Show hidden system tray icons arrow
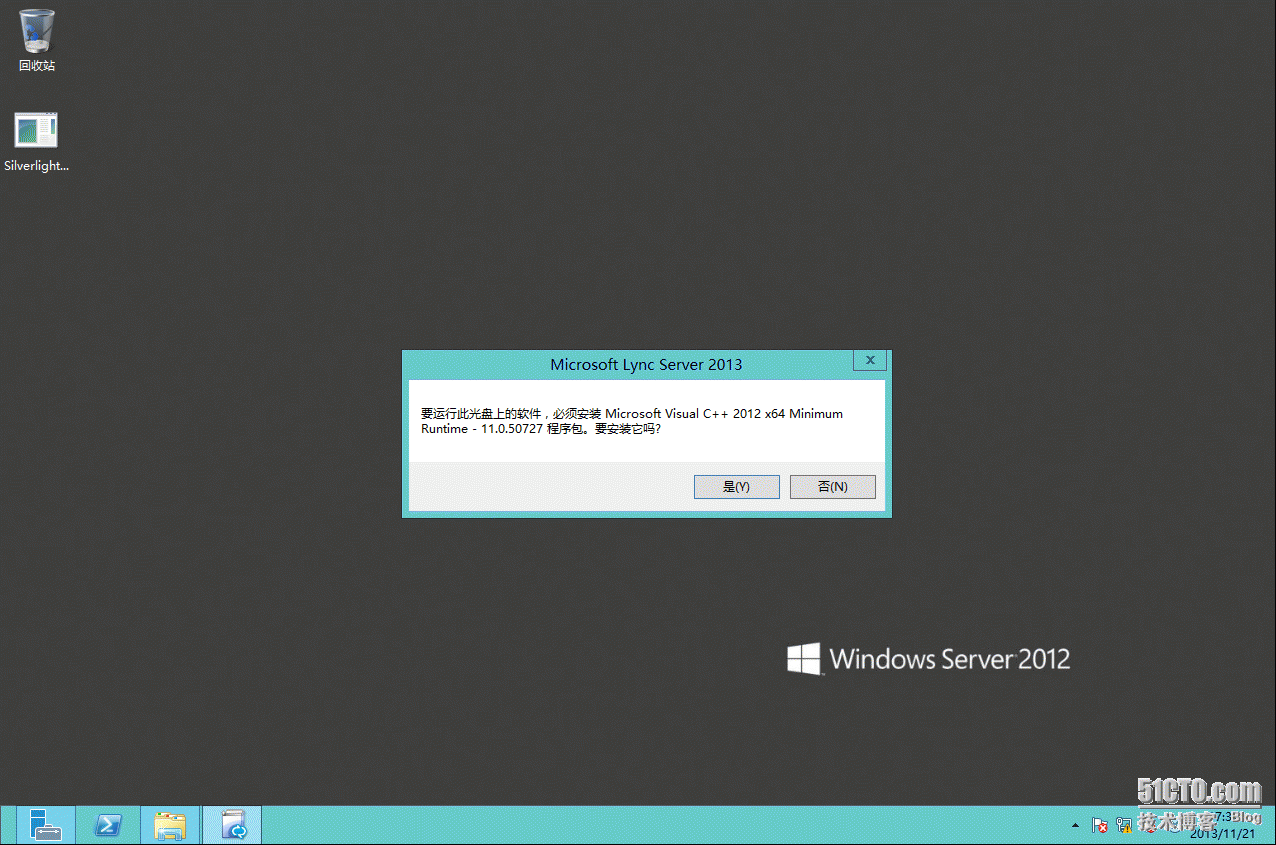 tap(1075, 826)
